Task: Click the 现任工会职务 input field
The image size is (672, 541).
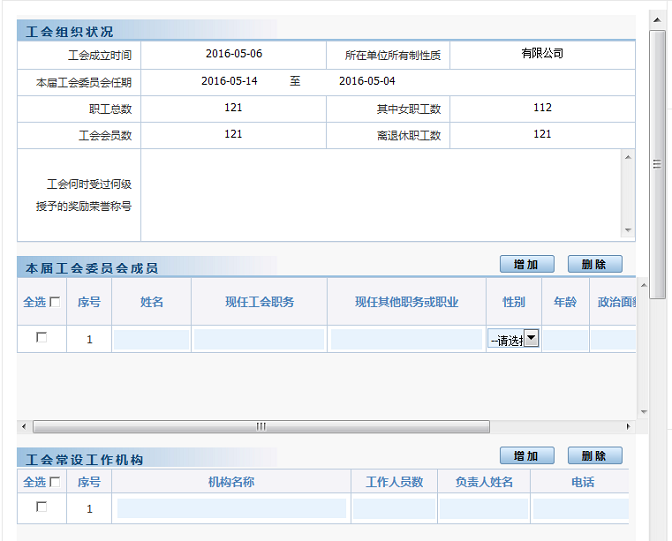Action: [259, 340]
